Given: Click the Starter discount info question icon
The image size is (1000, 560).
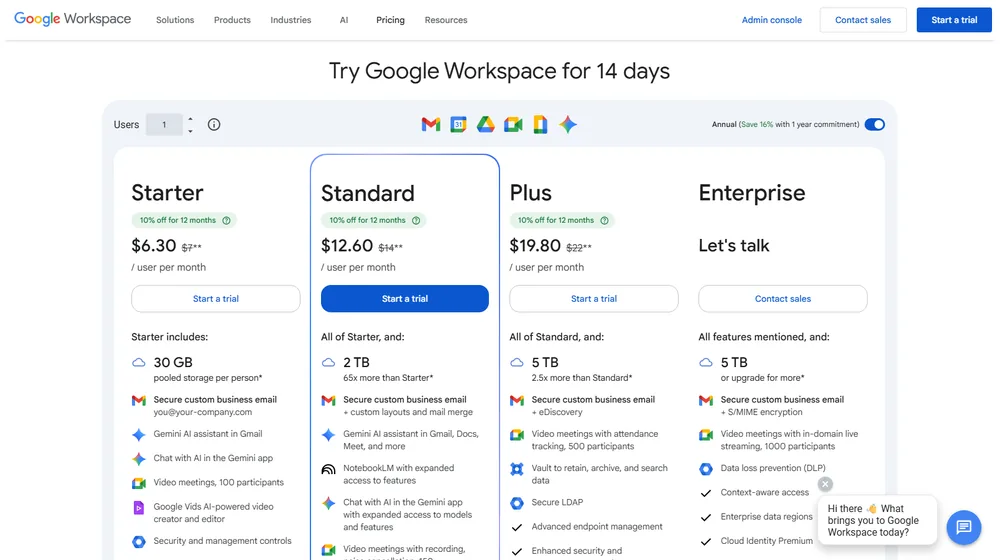Looking at the screenshot, I should click(x=226, y=220).
